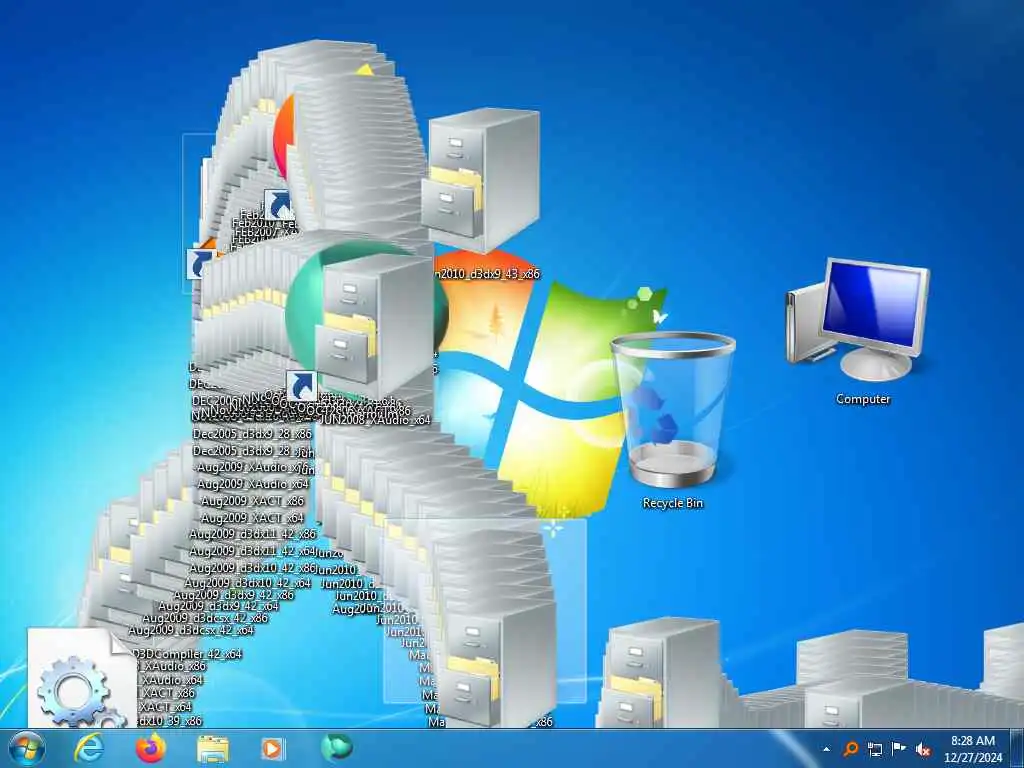
Task: Select the Aug2009_d3dcsx_42_x86 label
Action: click(x=205, y=618)
